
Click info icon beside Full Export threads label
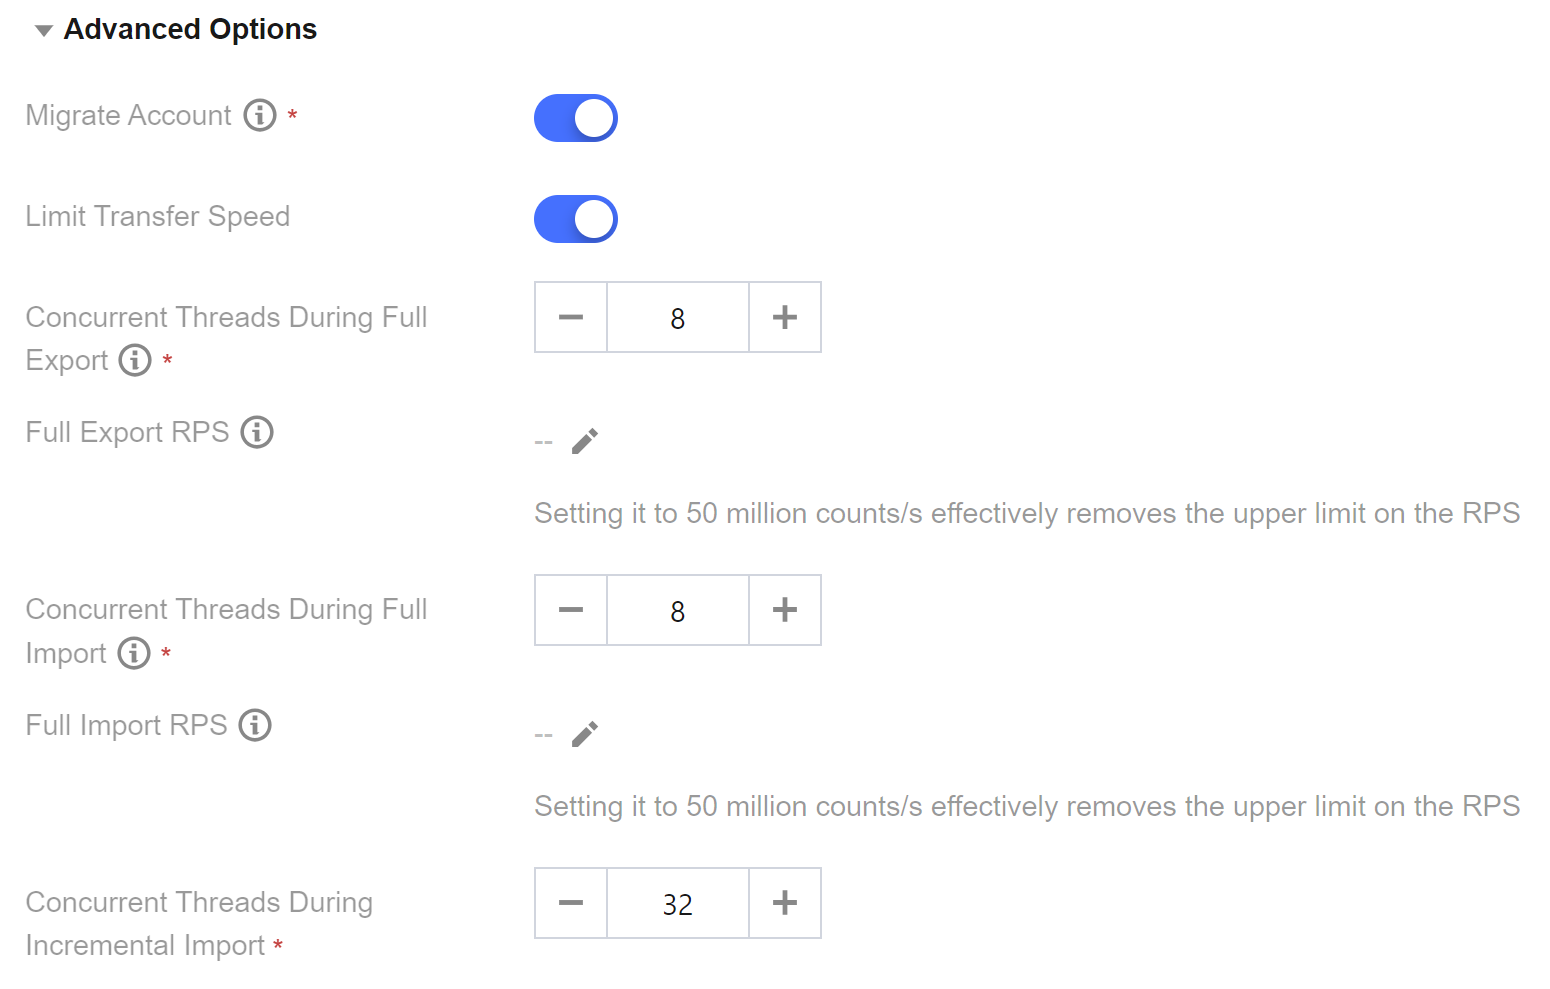point(135,360)
